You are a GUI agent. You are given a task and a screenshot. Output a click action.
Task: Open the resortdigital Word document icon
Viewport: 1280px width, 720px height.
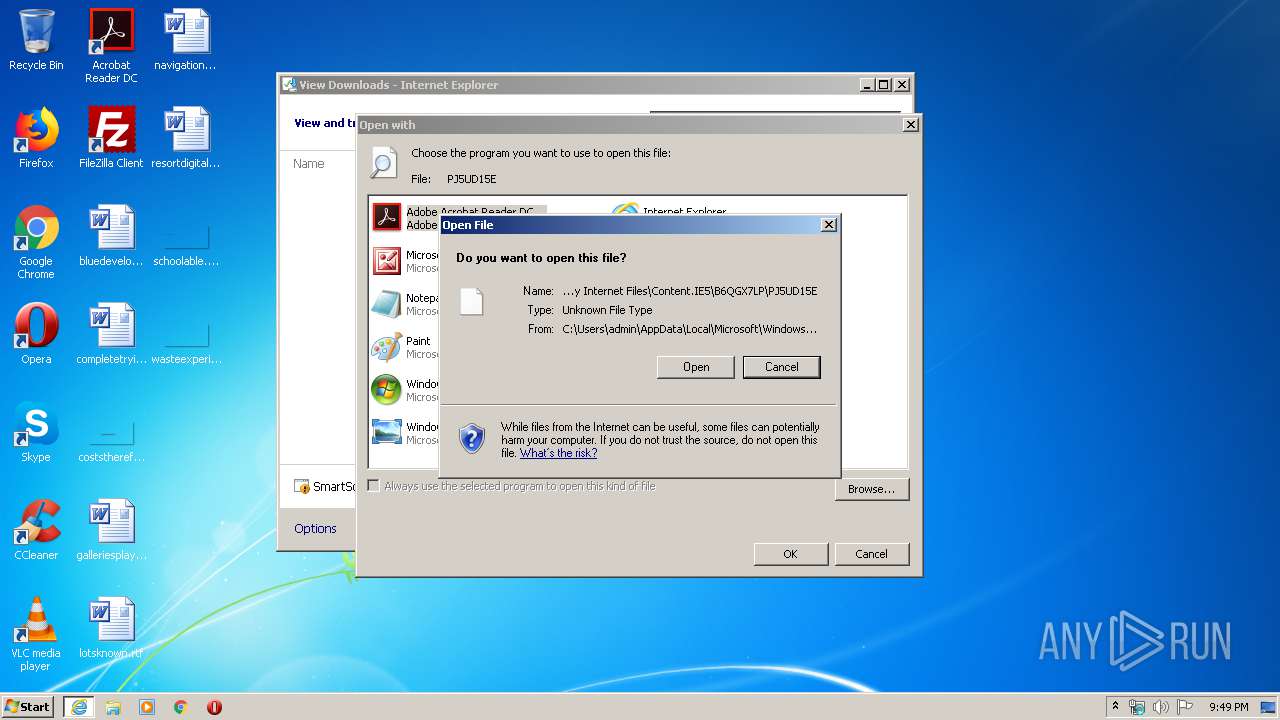click(x=186, y=138)
